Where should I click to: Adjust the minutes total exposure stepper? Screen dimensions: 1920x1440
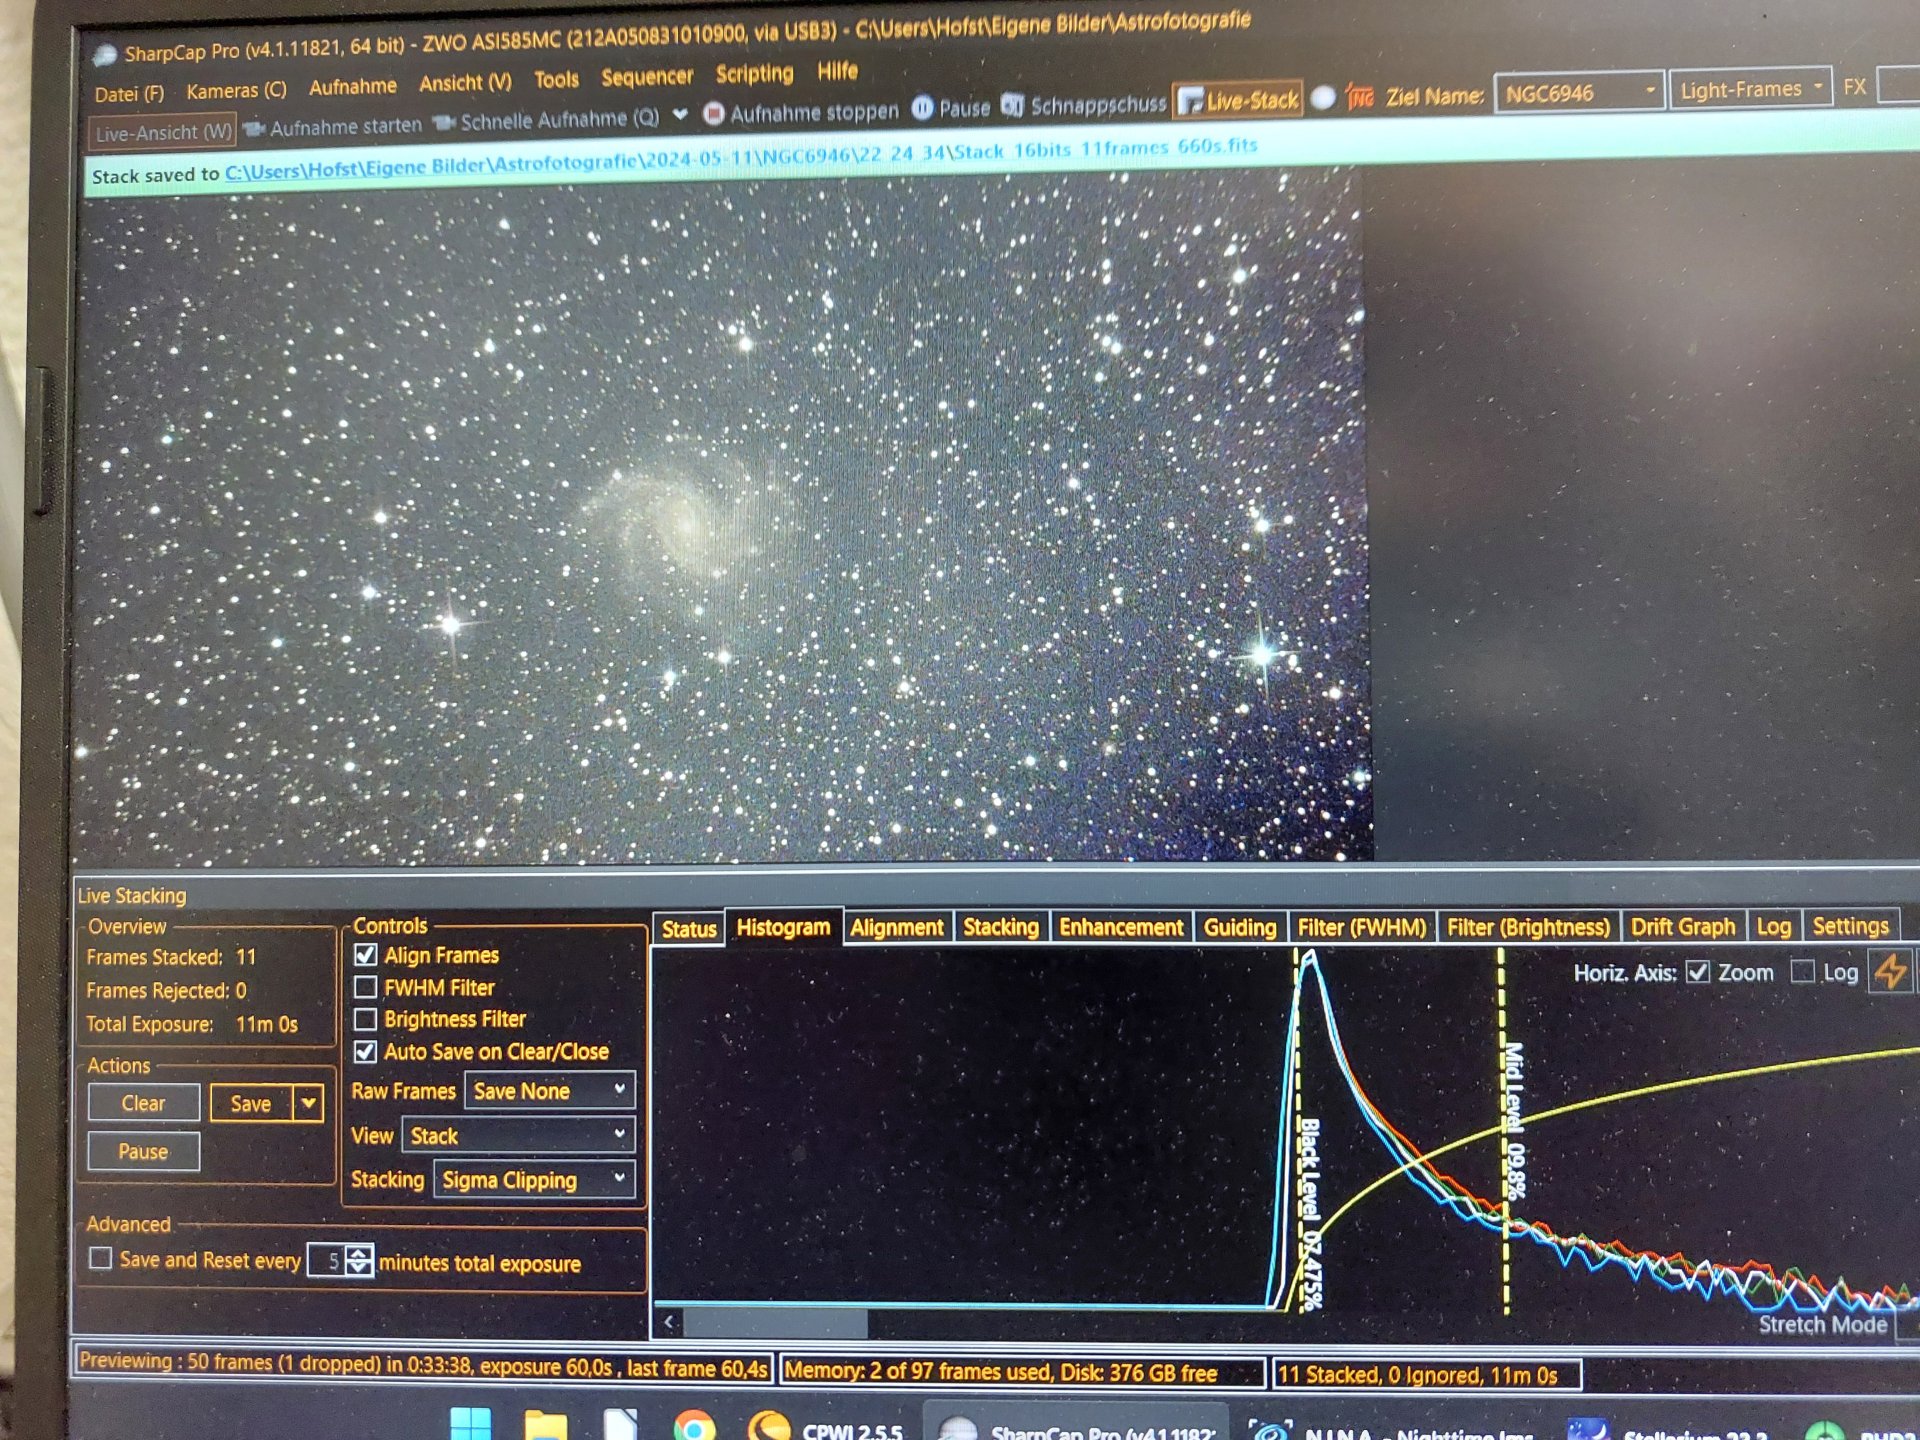pos(358,1260)
